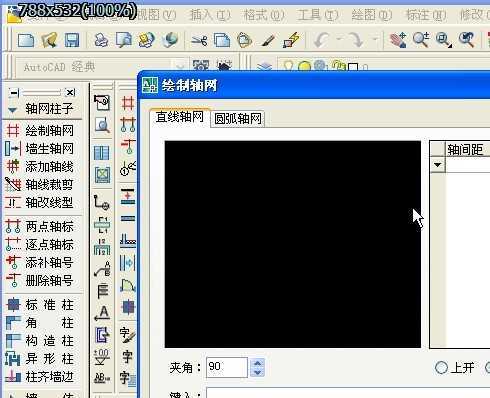The width and height of the screenshot is (490, 398).
Task: Click the Copy icon in toolbar
Action: (222, 40)
